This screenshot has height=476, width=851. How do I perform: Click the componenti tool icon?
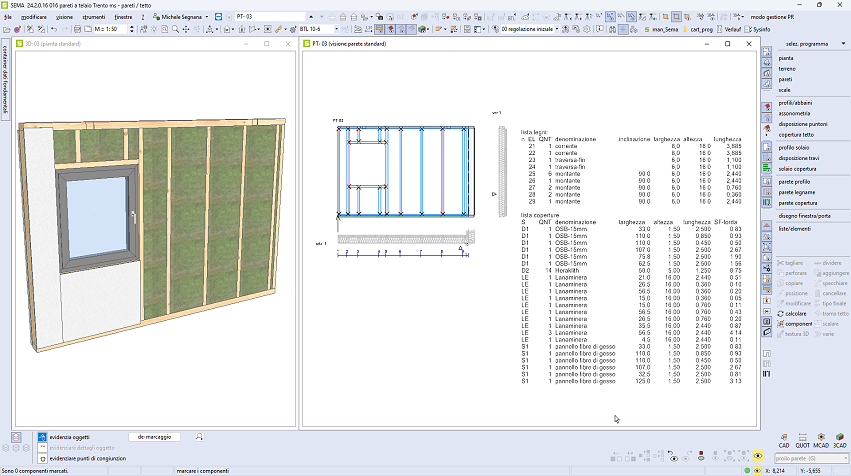[x=778, y=324]
